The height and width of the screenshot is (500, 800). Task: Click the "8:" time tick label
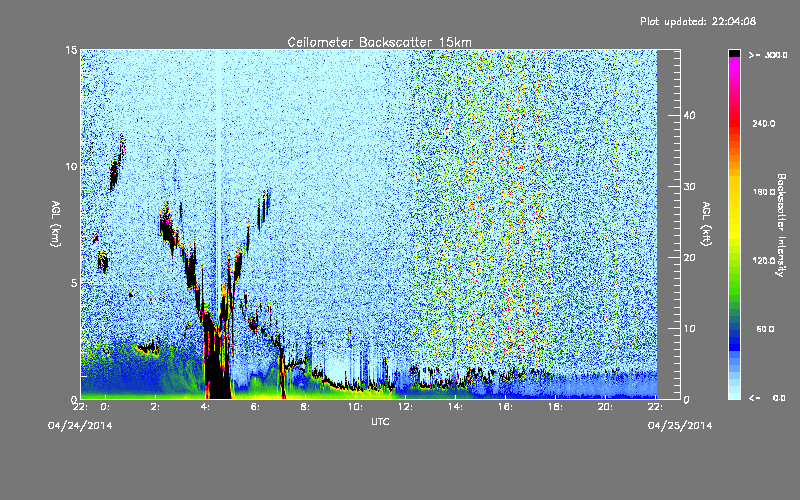click(x=305, y=407)
